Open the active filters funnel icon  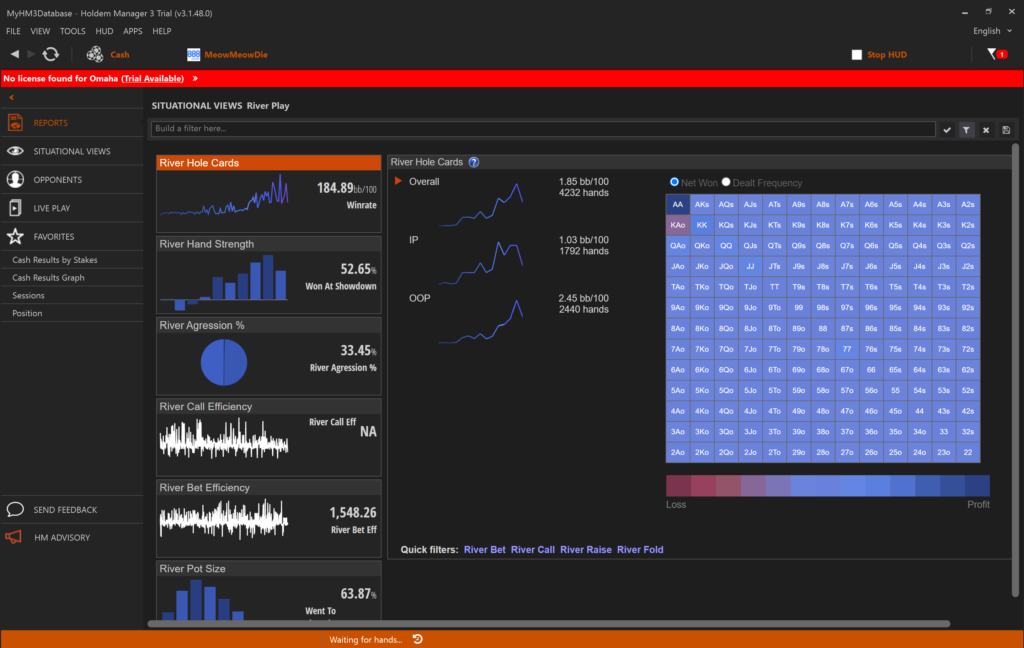click(997, 54)
